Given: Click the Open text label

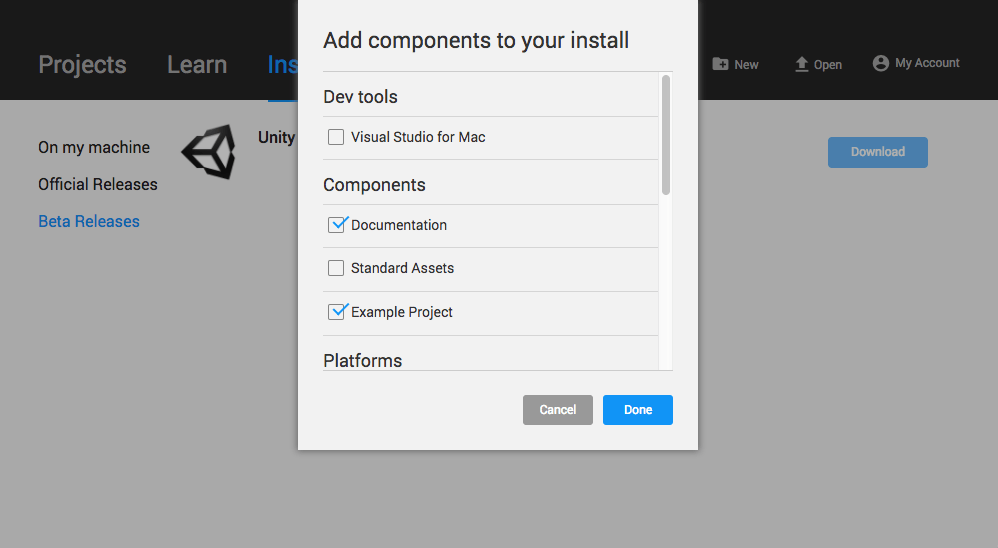Looking at the screenshot, I should point(827,64).
